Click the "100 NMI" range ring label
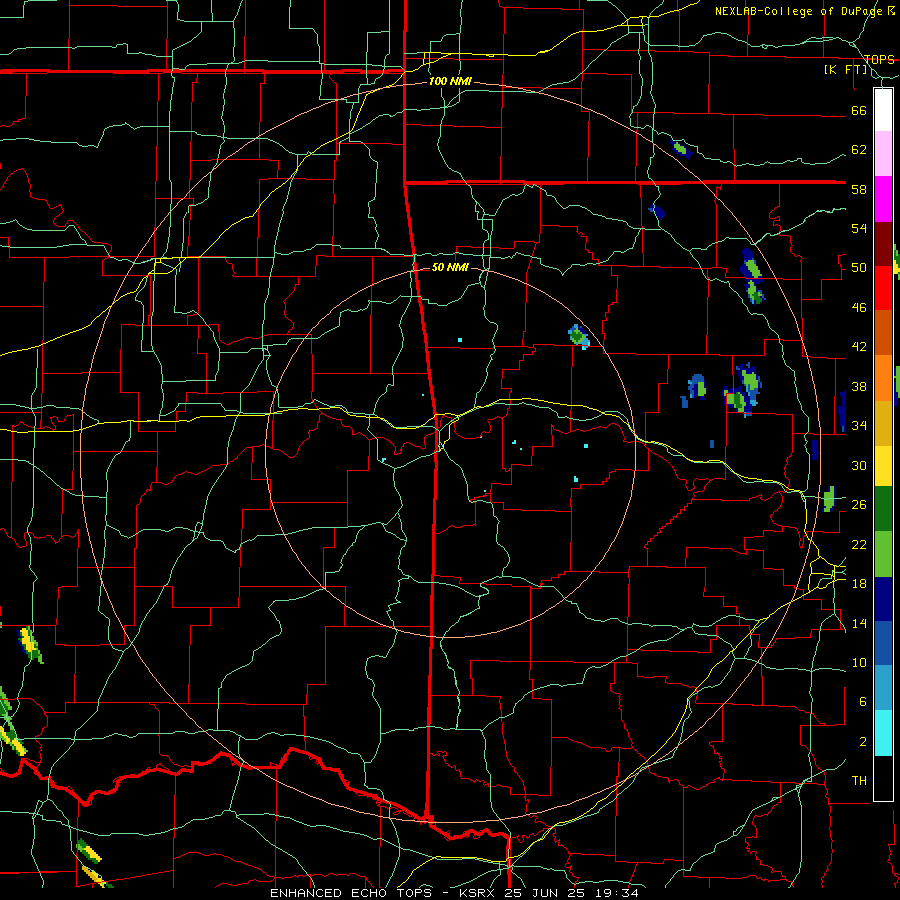 [x=450, y=82]
